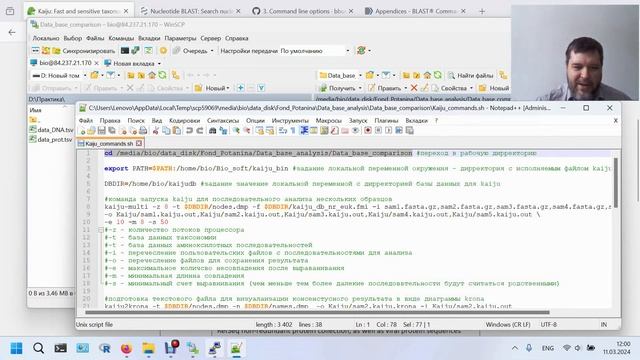Click the Save Macro icon
Screen dimensions: 640x360
point(409,131)
